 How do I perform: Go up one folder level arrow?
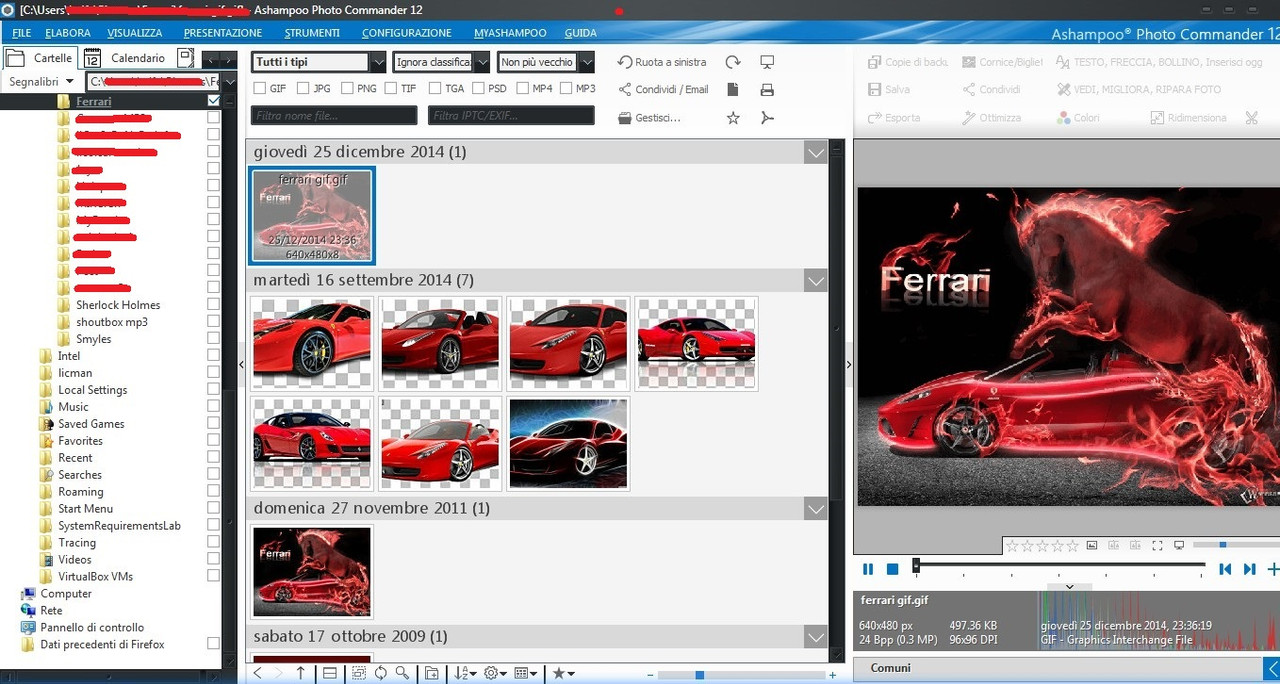300,673
